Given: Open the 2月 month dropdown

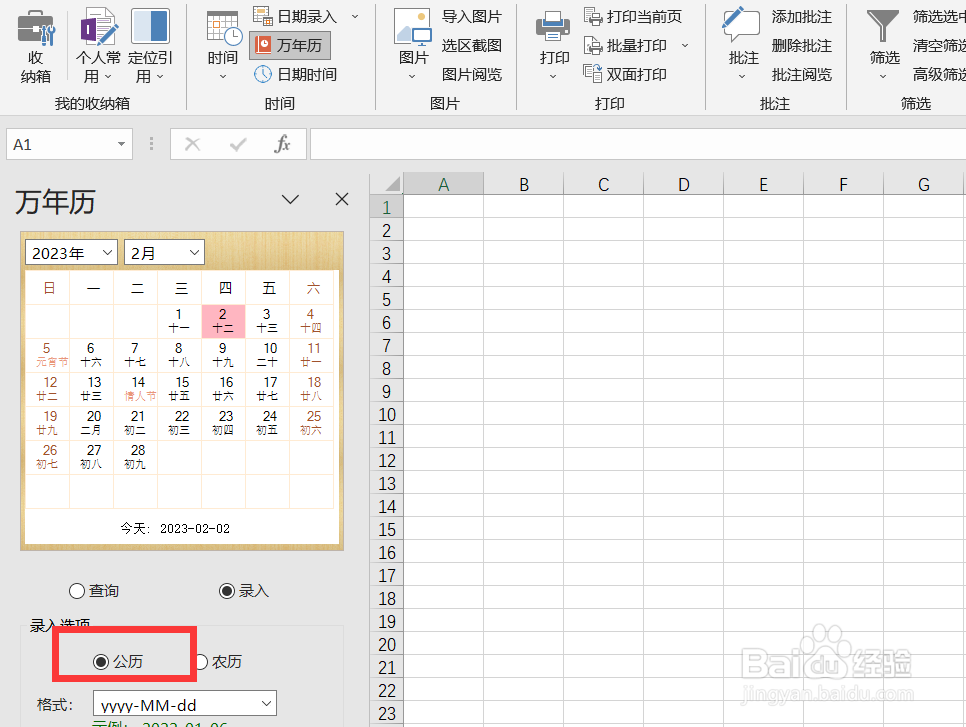Looking at the screenshot, I should click(x=164, y=252).
